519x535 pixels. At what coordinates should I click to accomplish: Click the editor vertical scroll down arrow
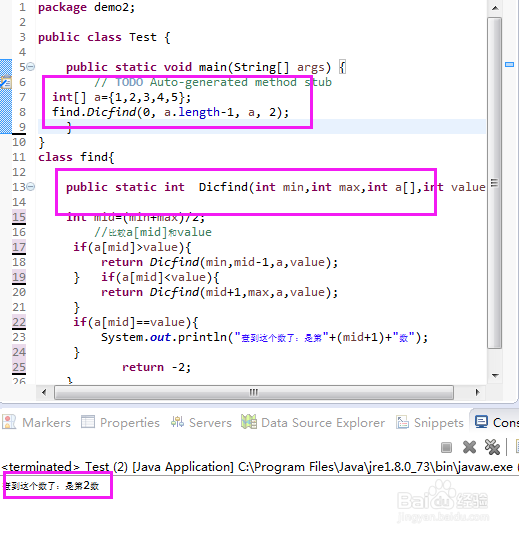click(x=495, y=376)
